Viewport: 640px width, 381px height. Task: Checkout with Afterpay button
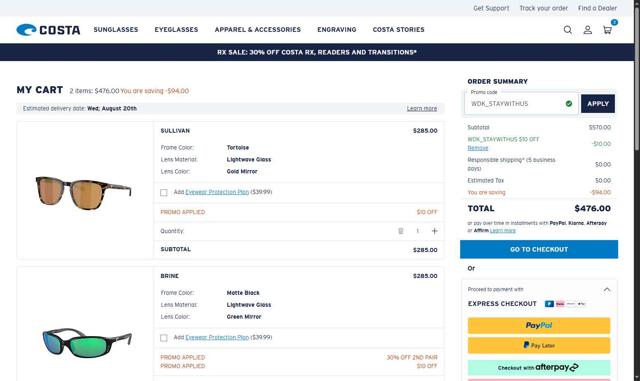click(x=539, y=368)
